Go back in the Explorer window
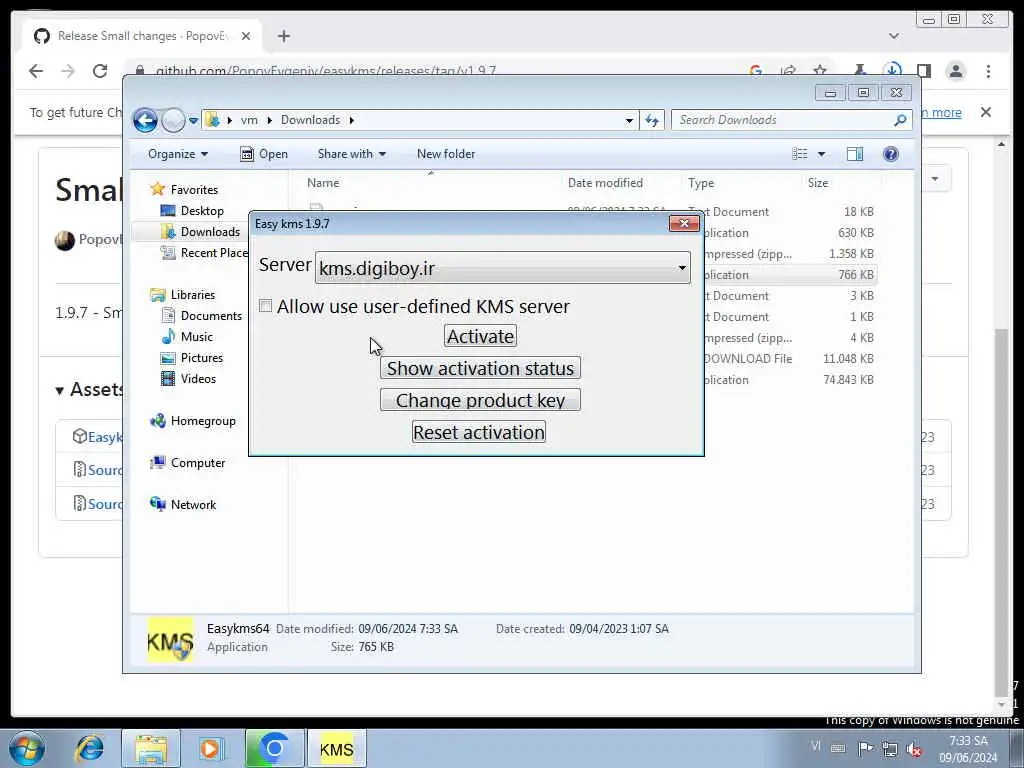Viewport: 1024px width, 768px height. (x=145, y=120)
